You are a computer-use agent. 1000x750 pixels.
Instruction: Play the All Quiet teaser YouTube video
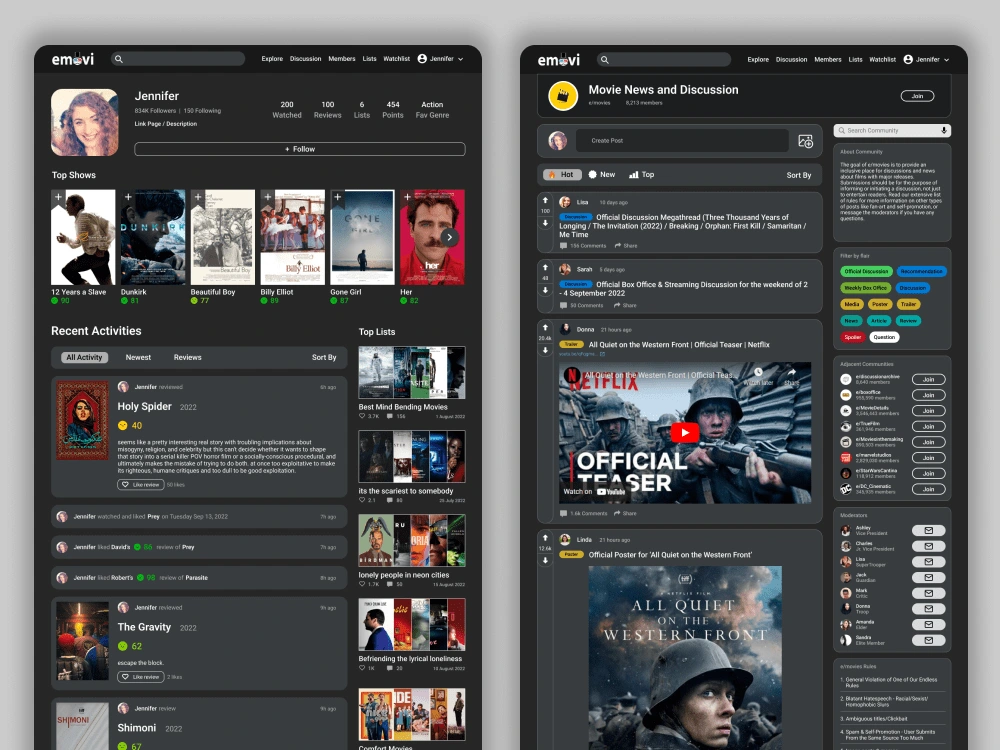(x=685, y=432)
